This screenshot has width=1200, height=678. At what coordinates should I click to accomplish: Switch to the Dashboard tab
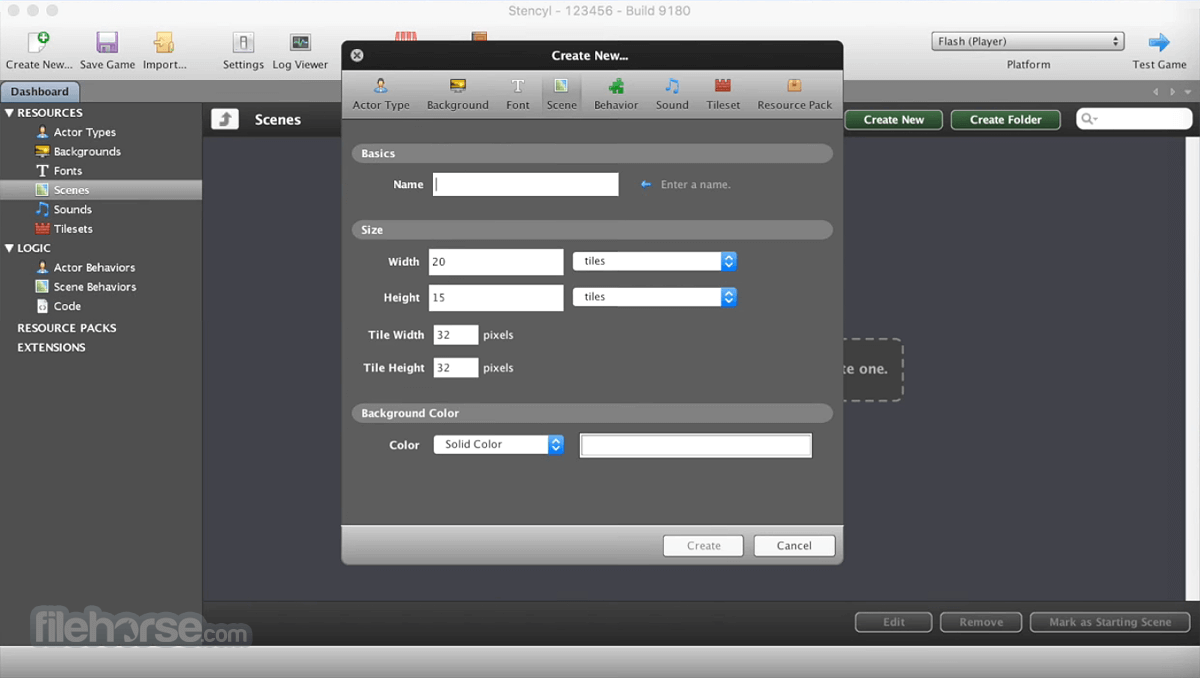pyautogui.click(x=40, y=91)
